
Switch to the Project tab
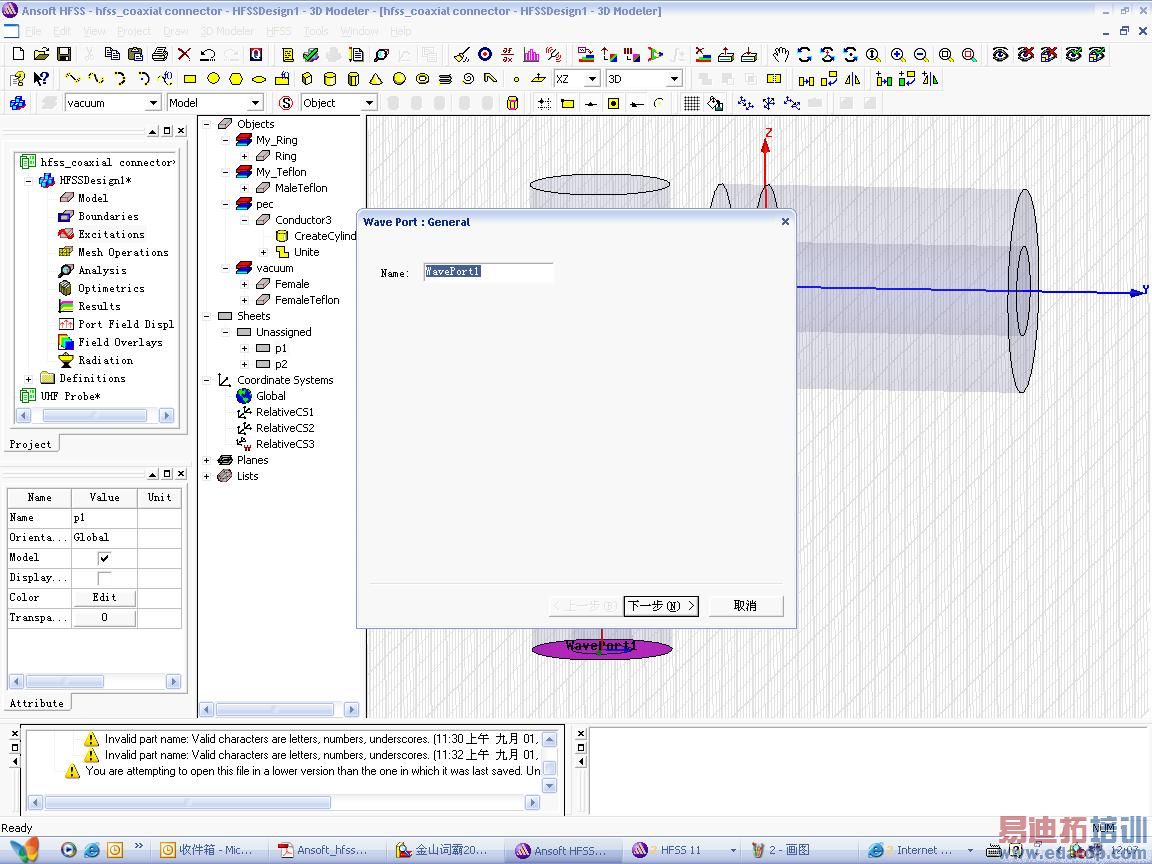coord(30,444)
